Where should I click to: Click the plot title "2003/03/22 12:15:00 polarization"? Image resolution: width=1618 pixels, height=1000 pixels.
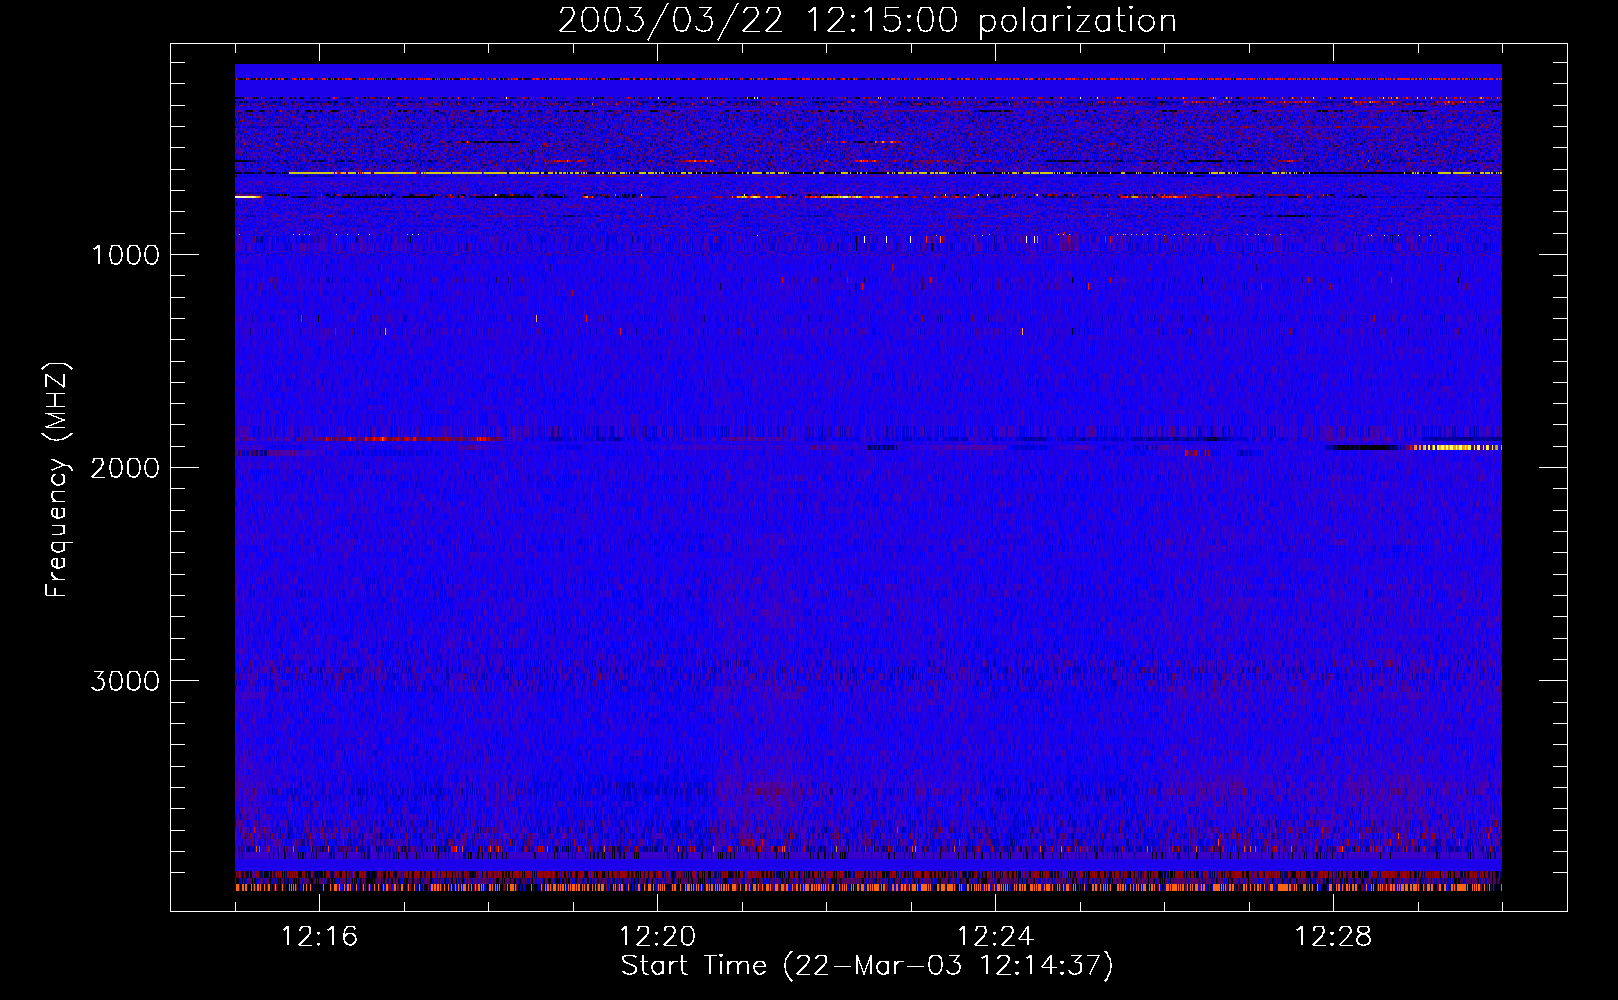(867, 21)
